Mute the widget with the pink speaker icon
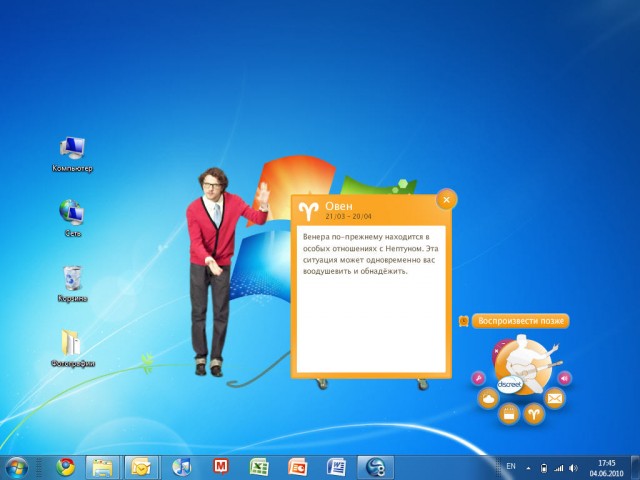Viewport: 640px width, 480px height. point(564,378)
